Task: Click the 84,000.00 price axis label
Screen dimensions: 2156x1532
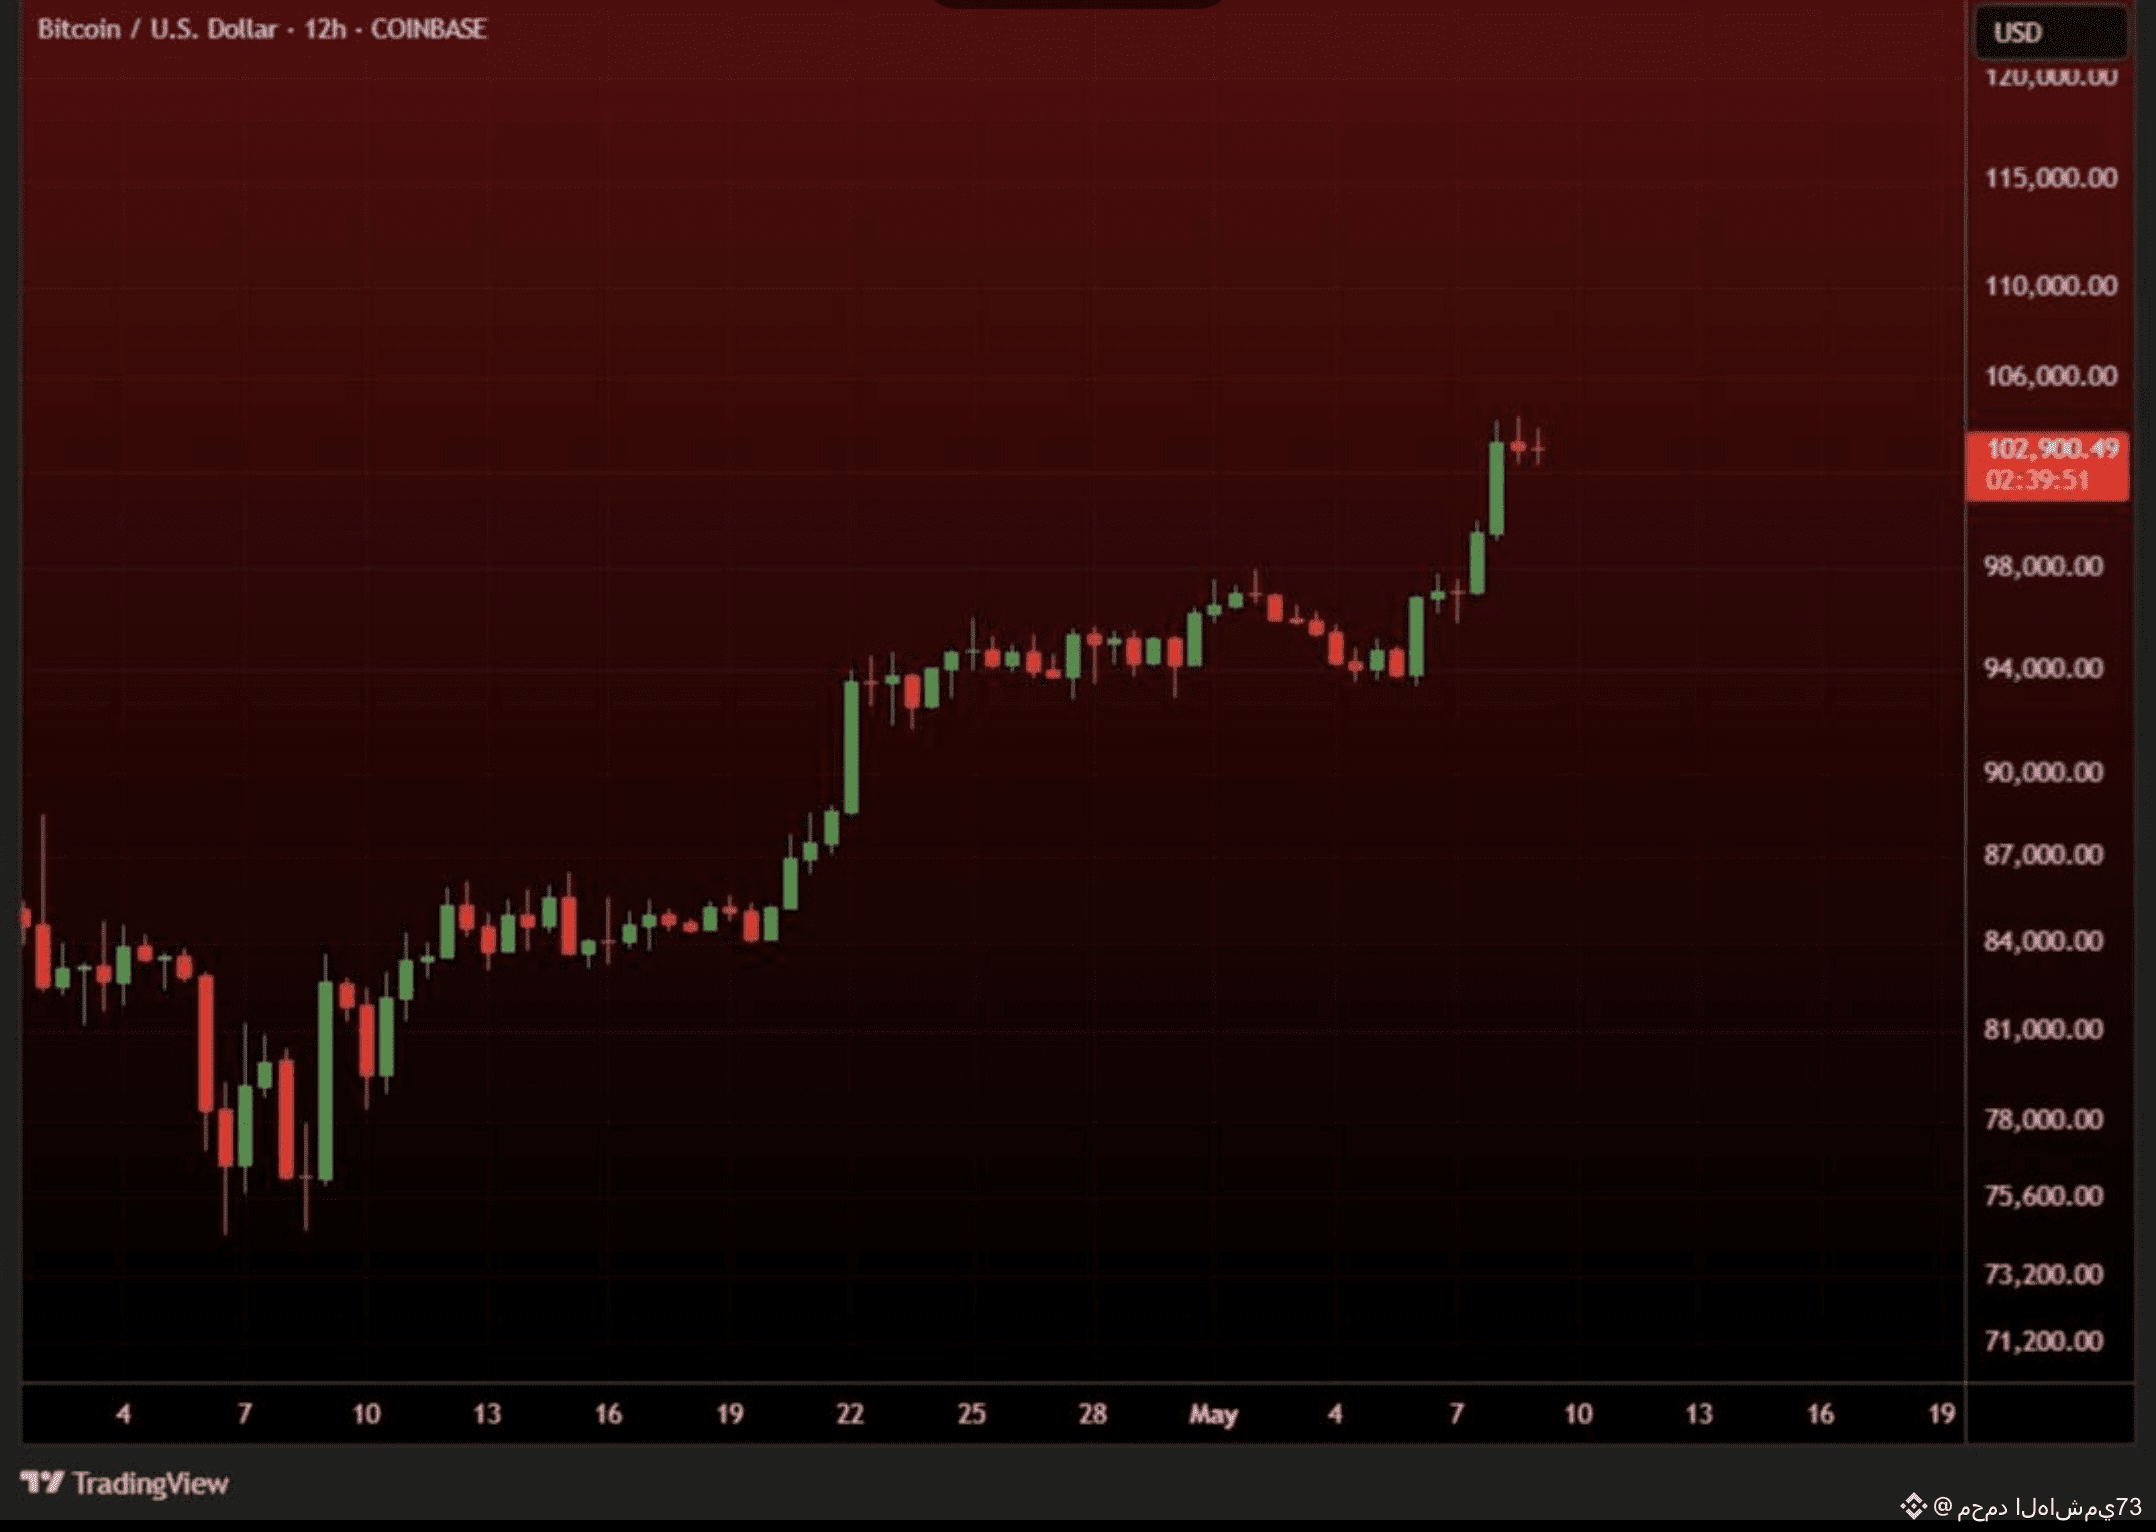Action: click(x=2043, y=941)
